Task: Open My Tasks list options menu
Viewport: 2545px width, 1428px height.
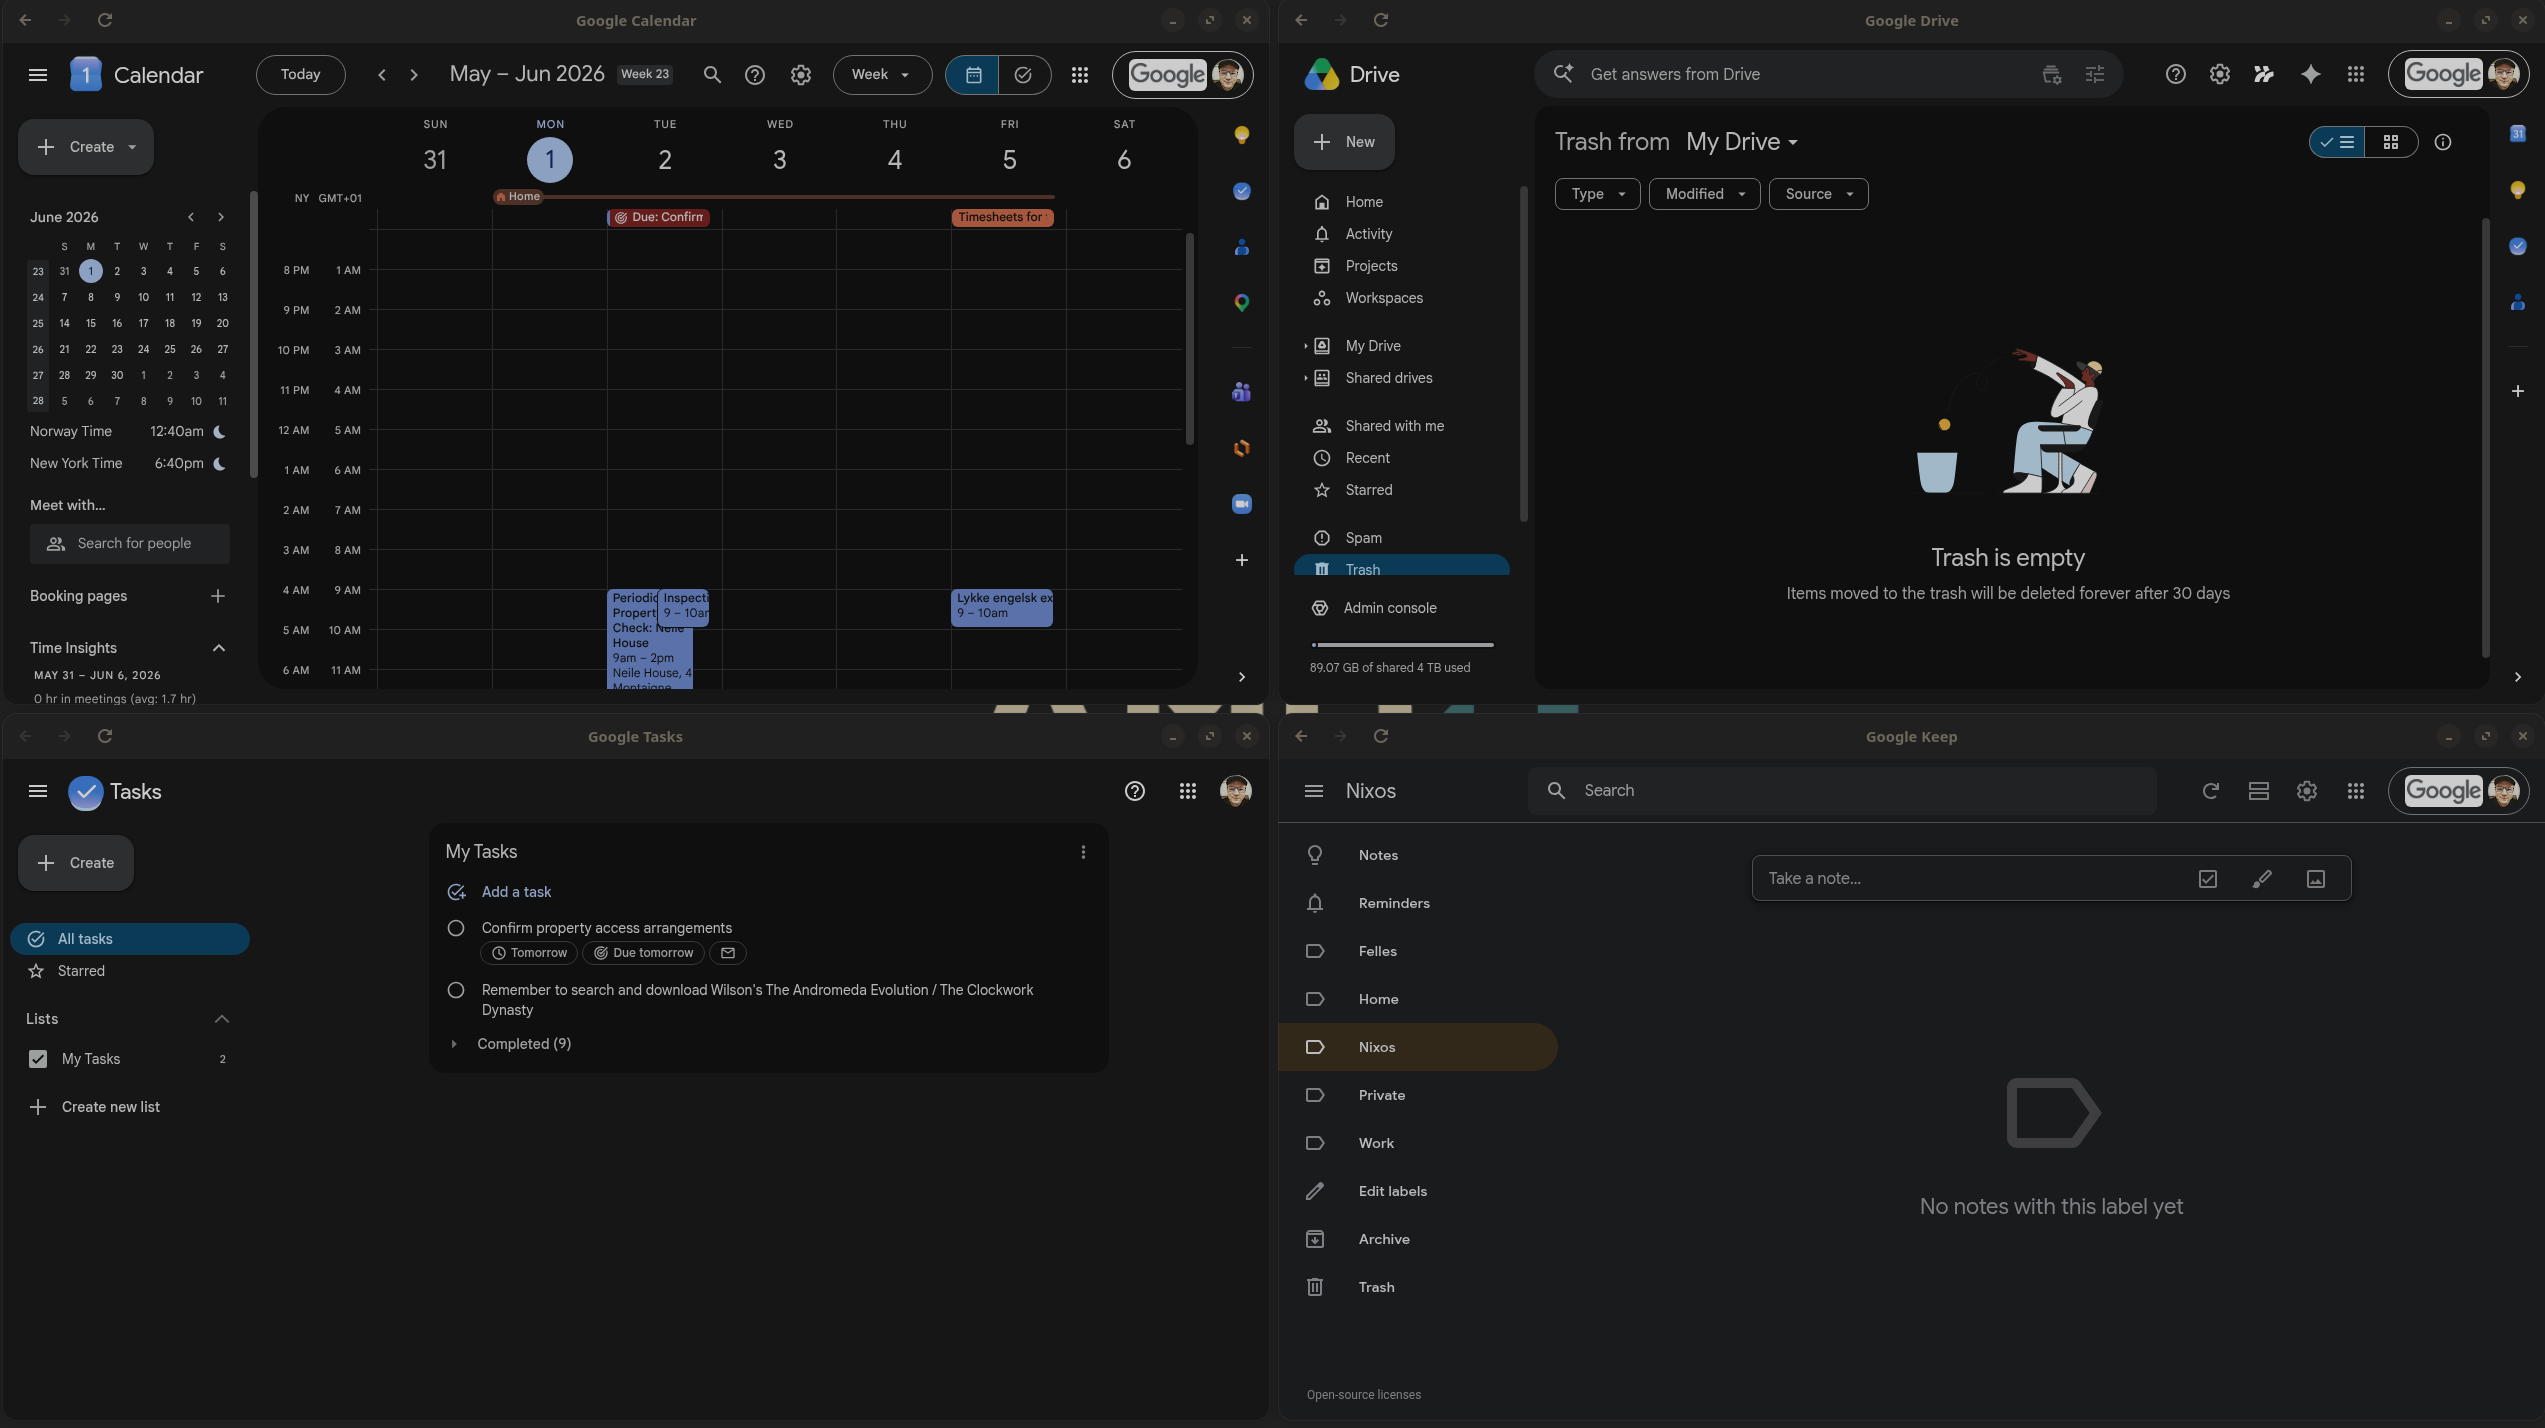Action: [1083, 852]
